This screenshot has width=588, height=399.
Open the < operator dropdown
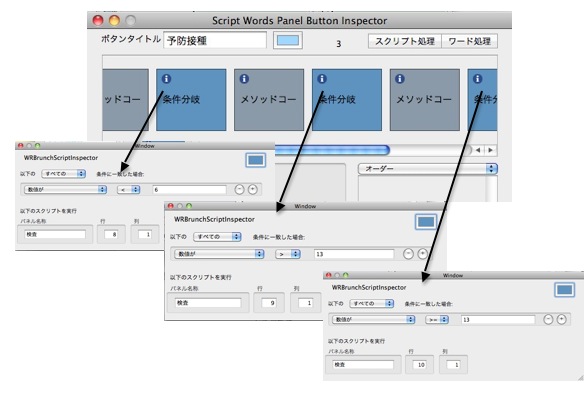point(128,190)
